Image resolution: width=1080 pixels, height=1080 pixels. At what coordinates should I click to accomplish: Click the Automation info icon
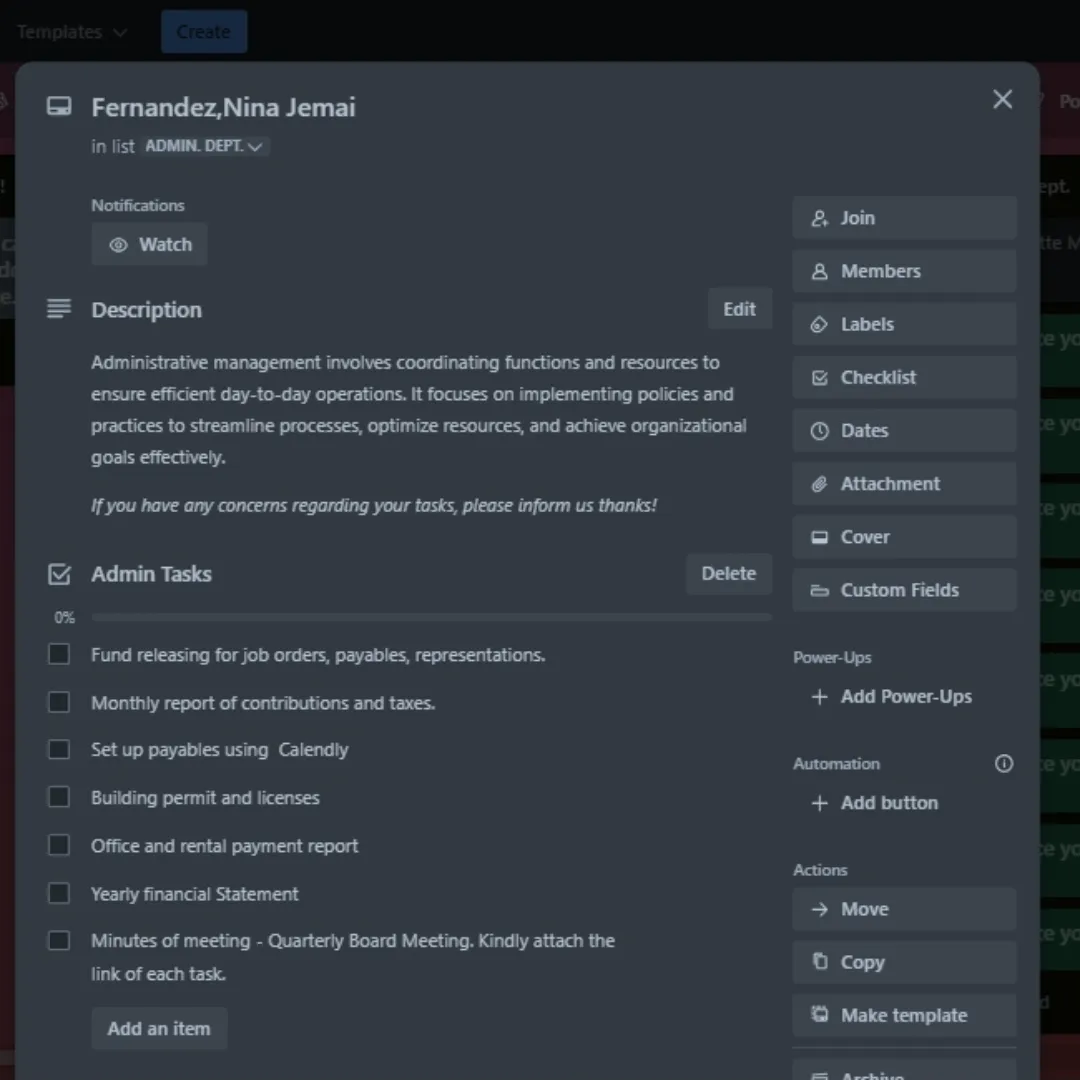[x=1004, y=764]
